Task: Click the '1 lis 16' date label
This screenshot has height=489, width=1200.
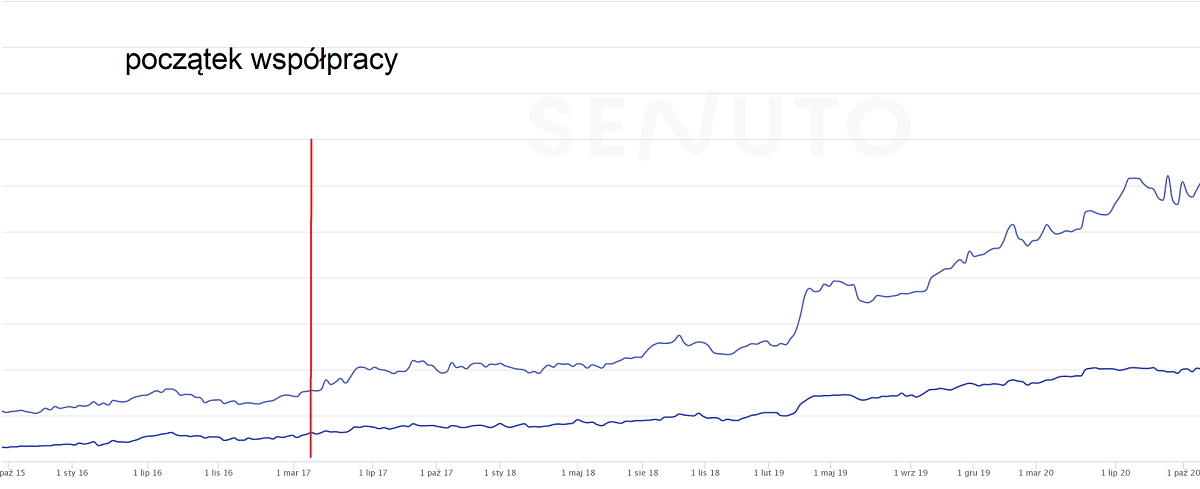Action: [x=218, y=473]
